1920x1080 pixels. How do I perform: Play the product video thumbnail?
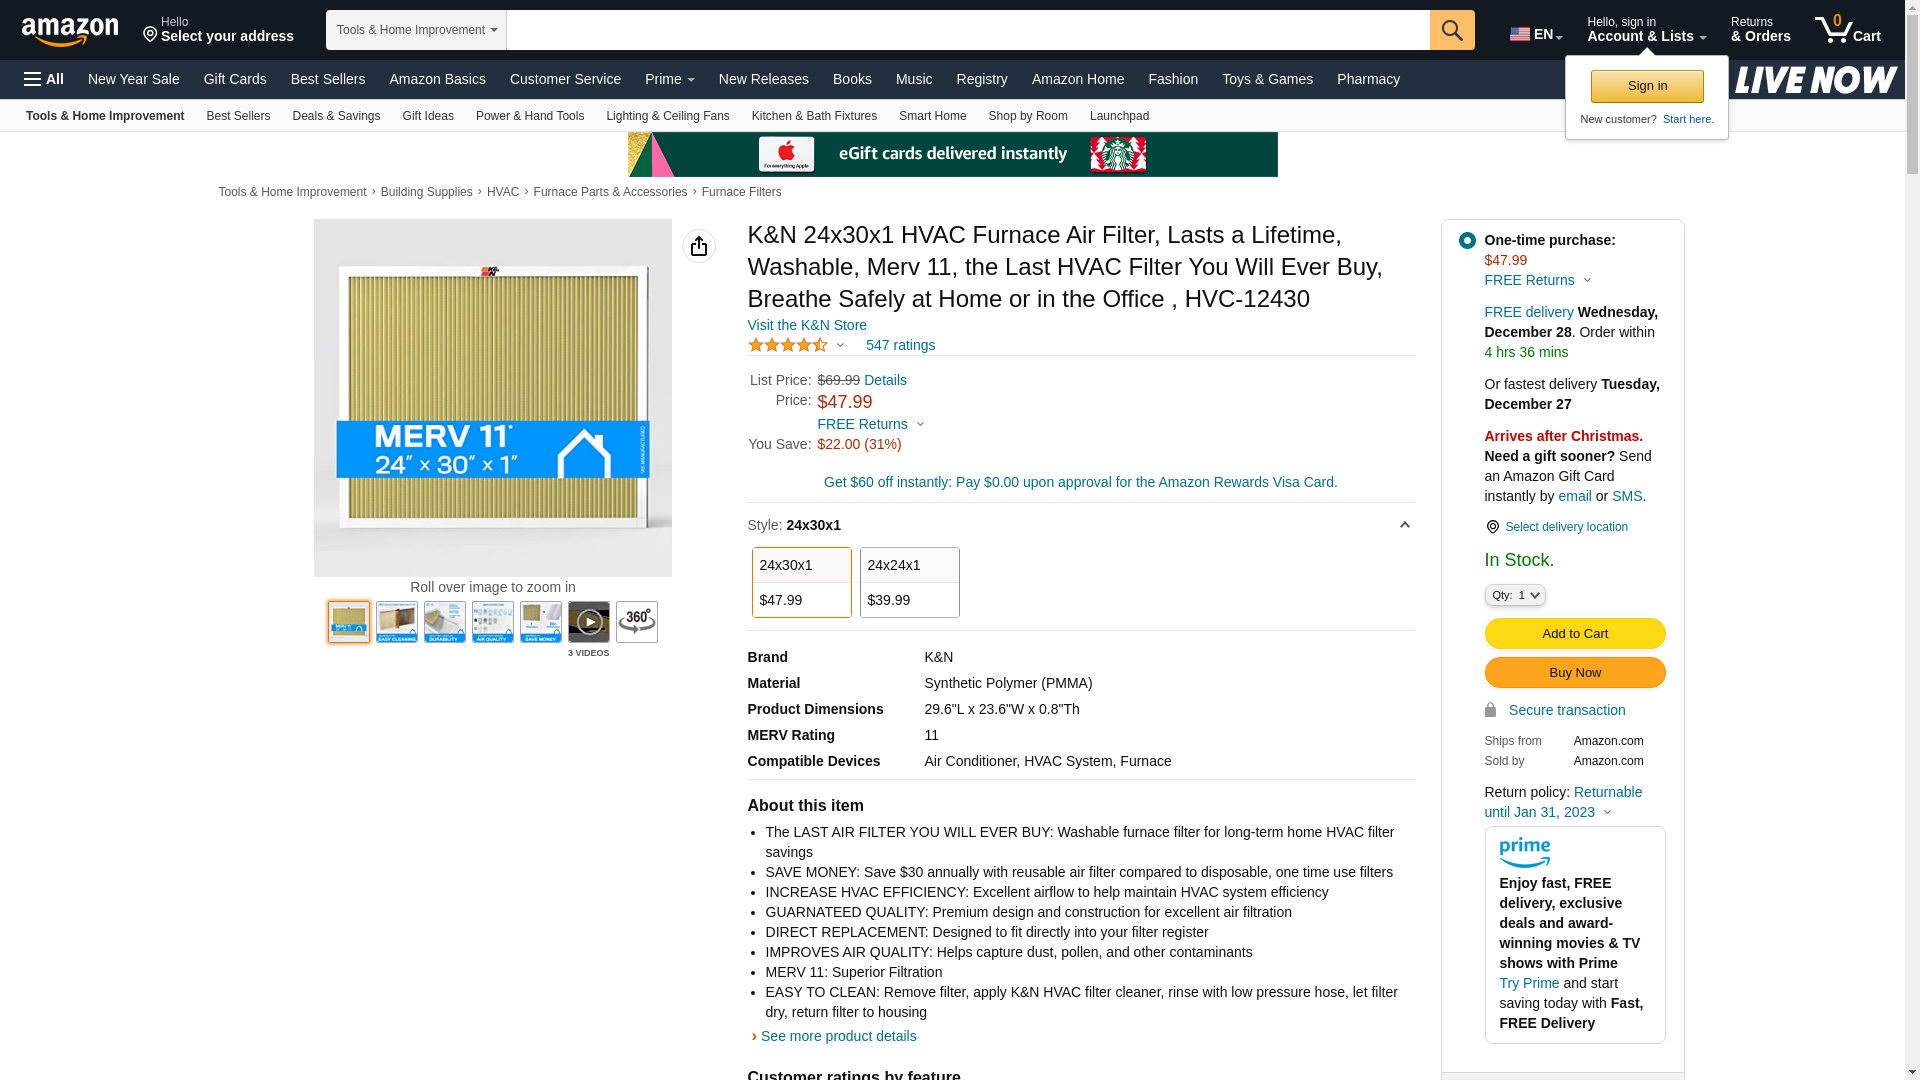pyautogui.click(x=588, y=622)
